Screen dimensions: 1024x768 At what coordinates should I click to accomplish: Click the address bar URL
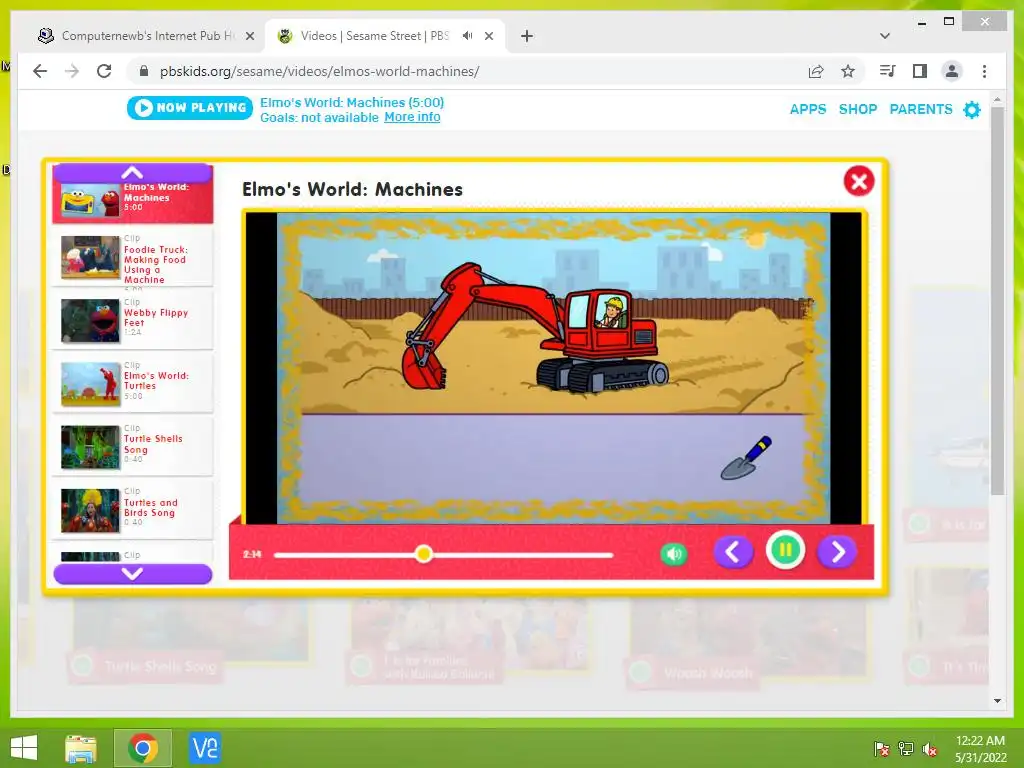(x=319, y=71)
